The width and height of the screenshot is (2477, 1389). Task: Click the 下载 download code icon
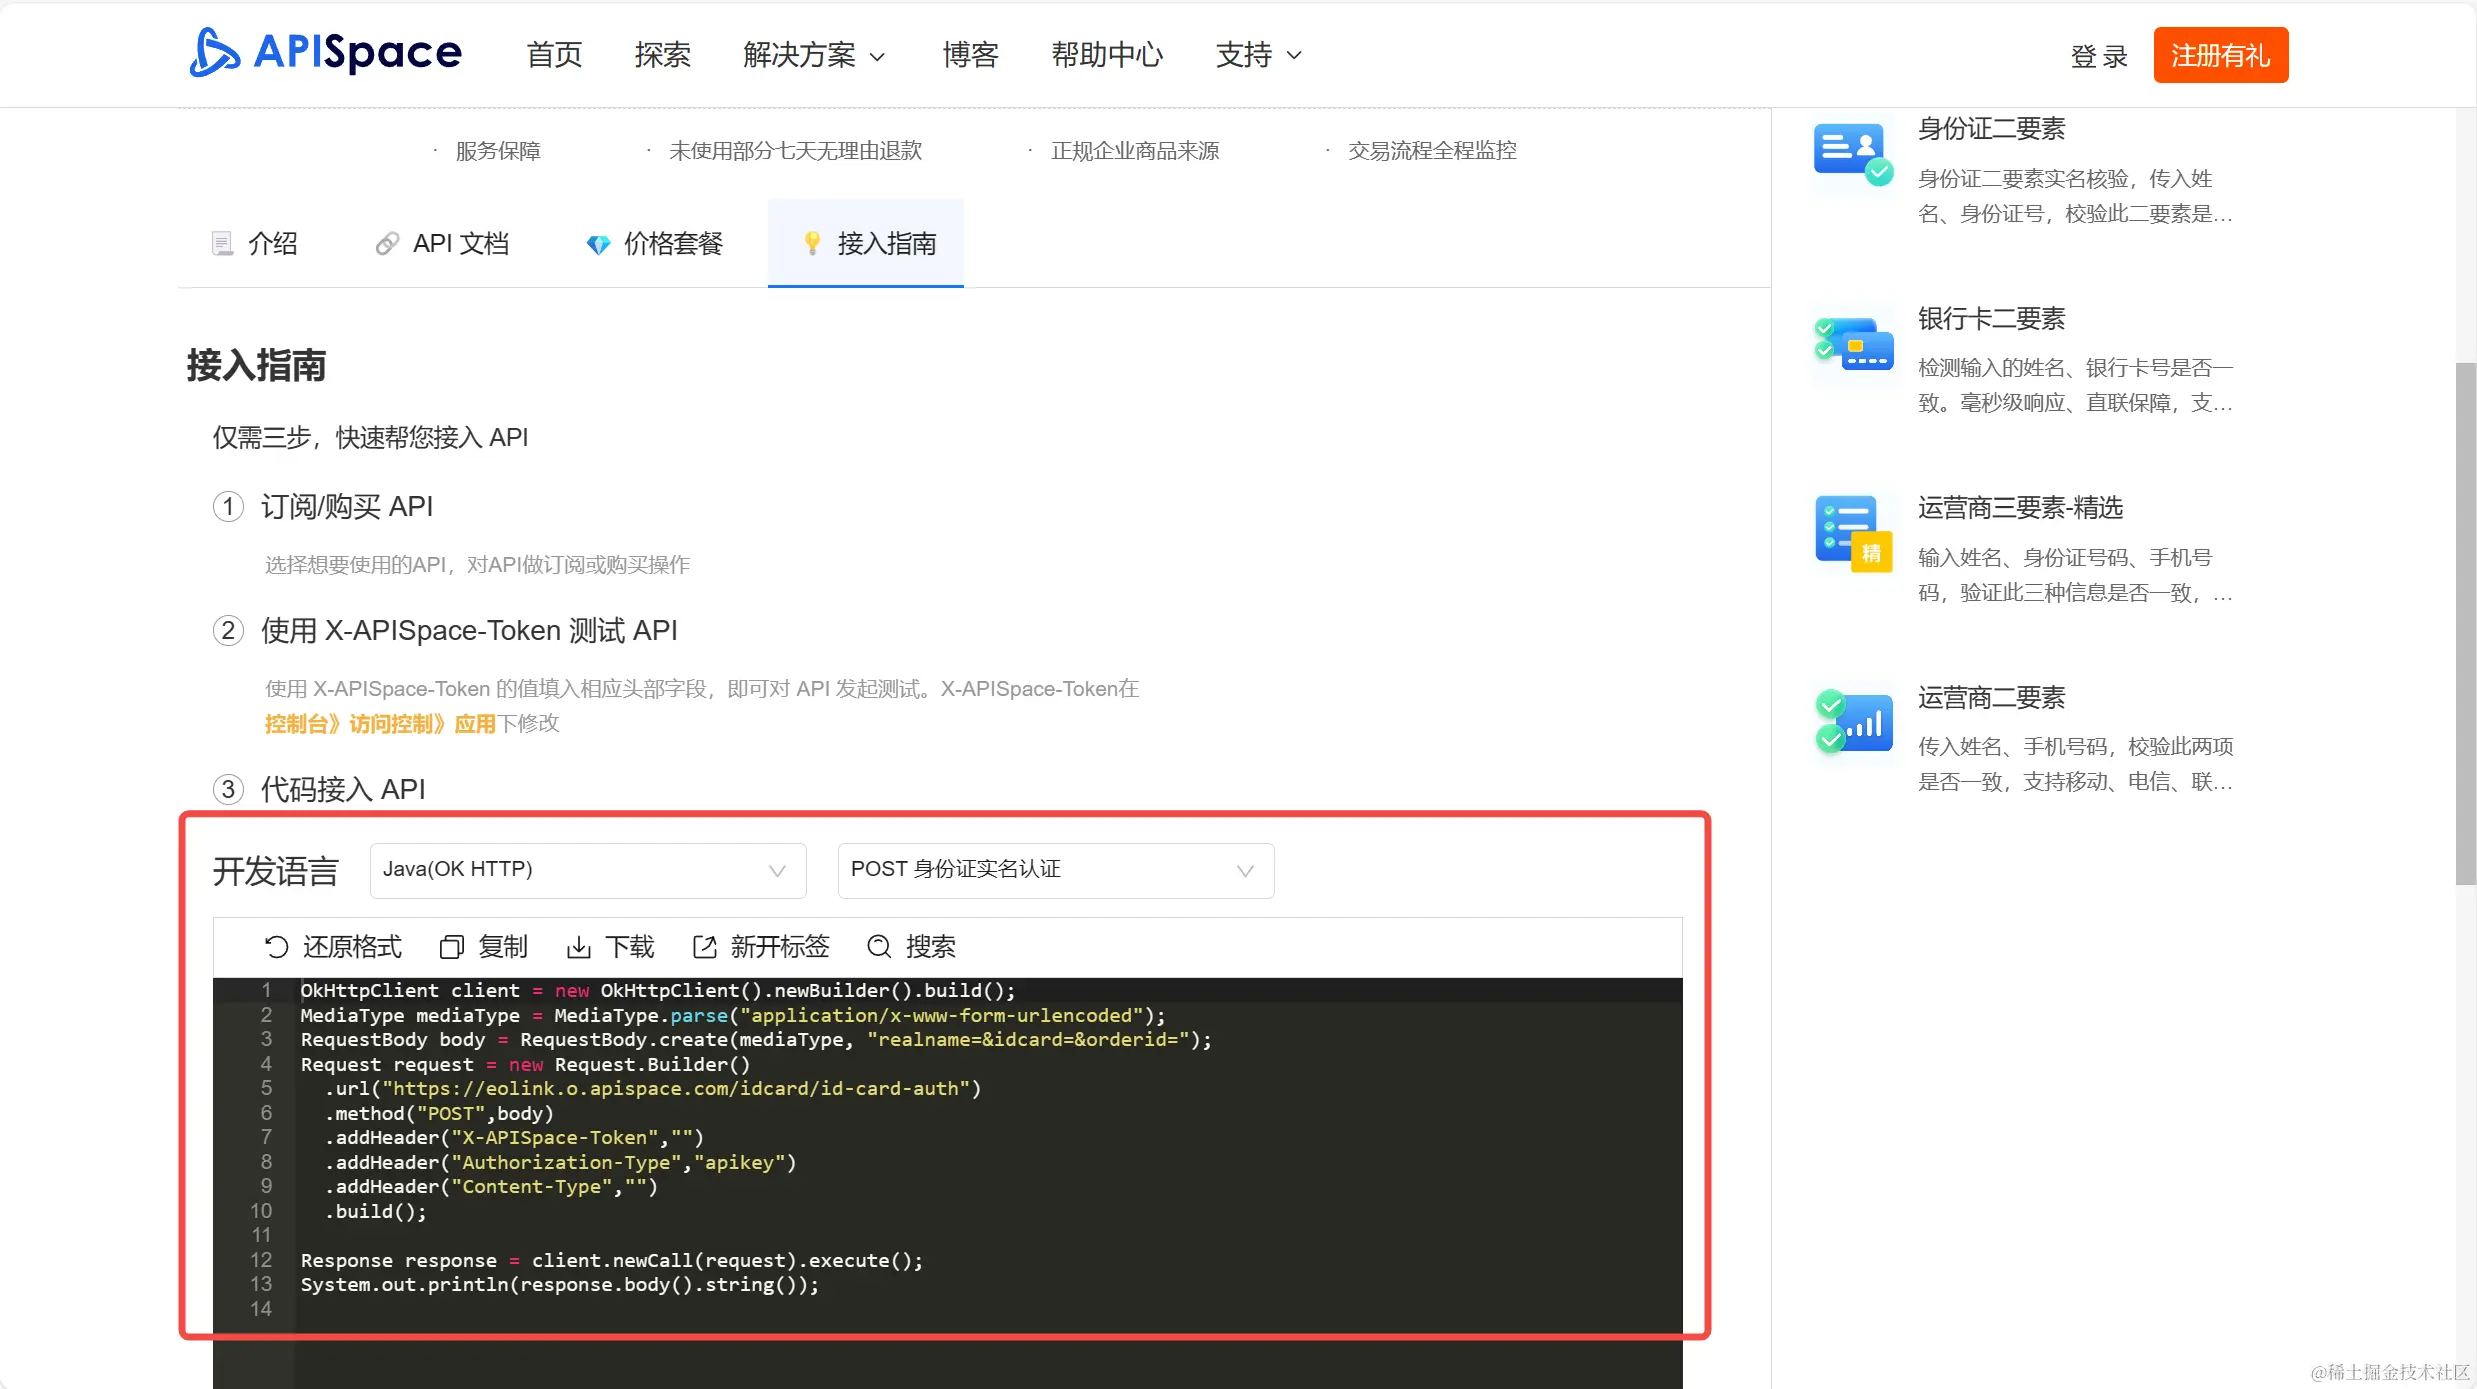(x=579, y=946)
